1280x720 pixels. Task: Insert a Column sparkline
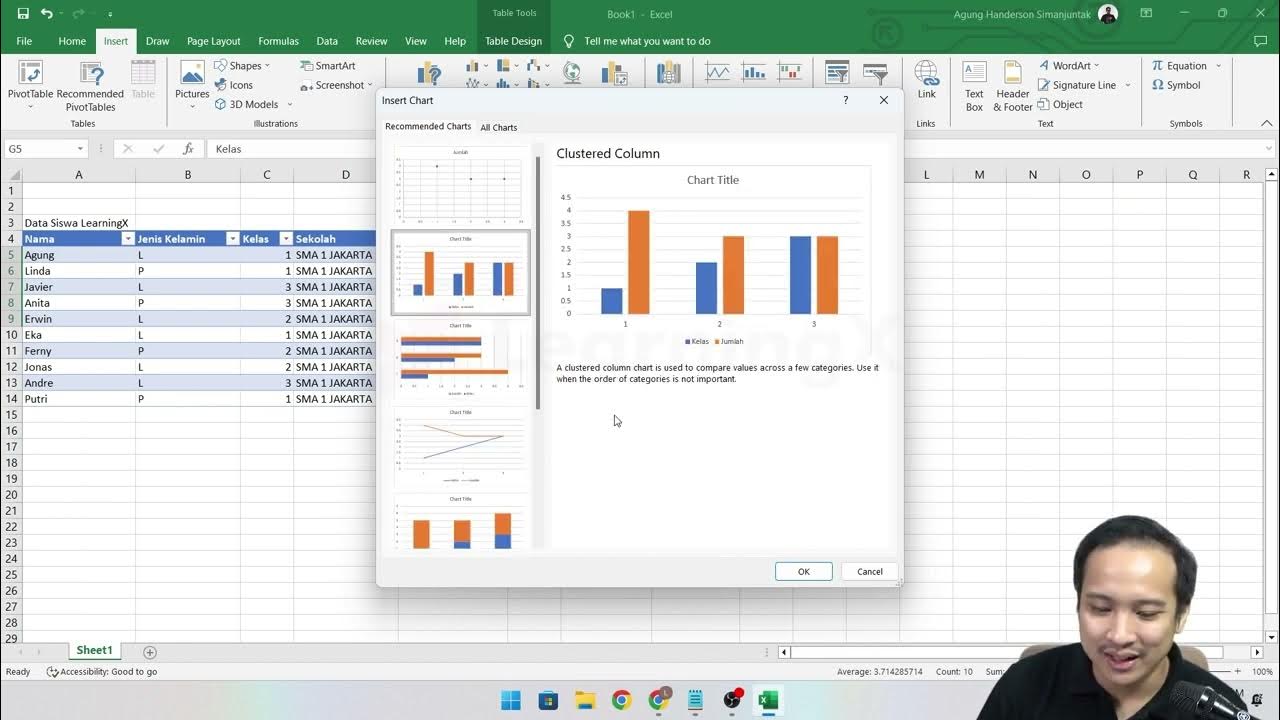[754, 73]
